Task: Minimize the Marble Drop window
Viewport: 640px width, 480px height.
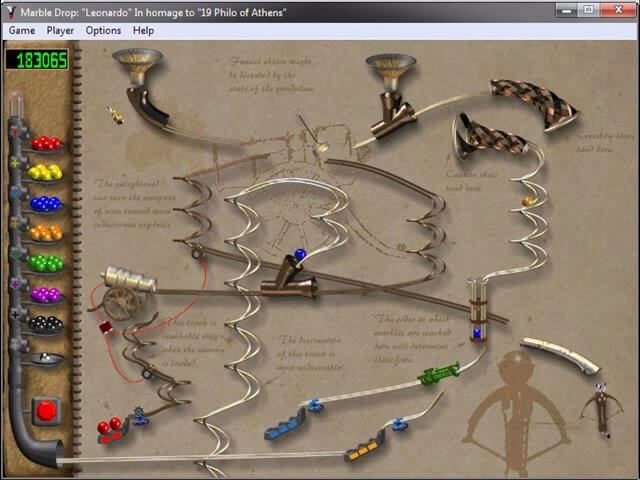Action: click(x=566, y=10)
